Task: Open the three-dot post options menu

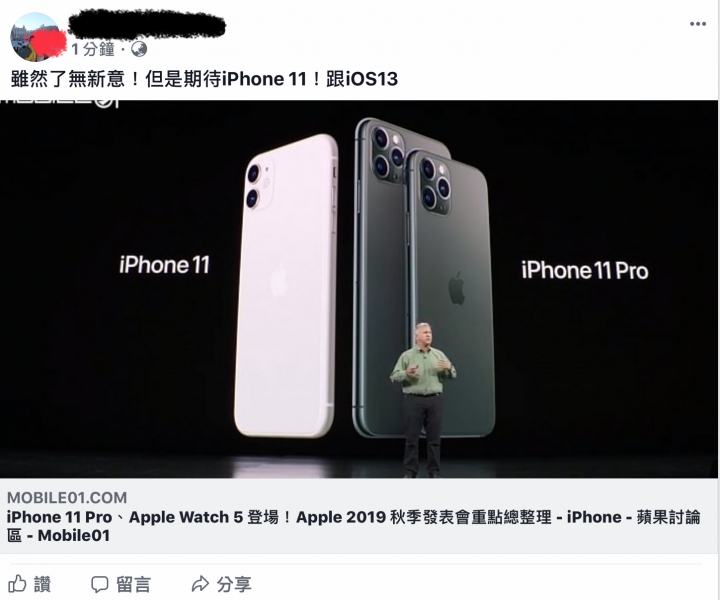Action: [x=698, y=24]
